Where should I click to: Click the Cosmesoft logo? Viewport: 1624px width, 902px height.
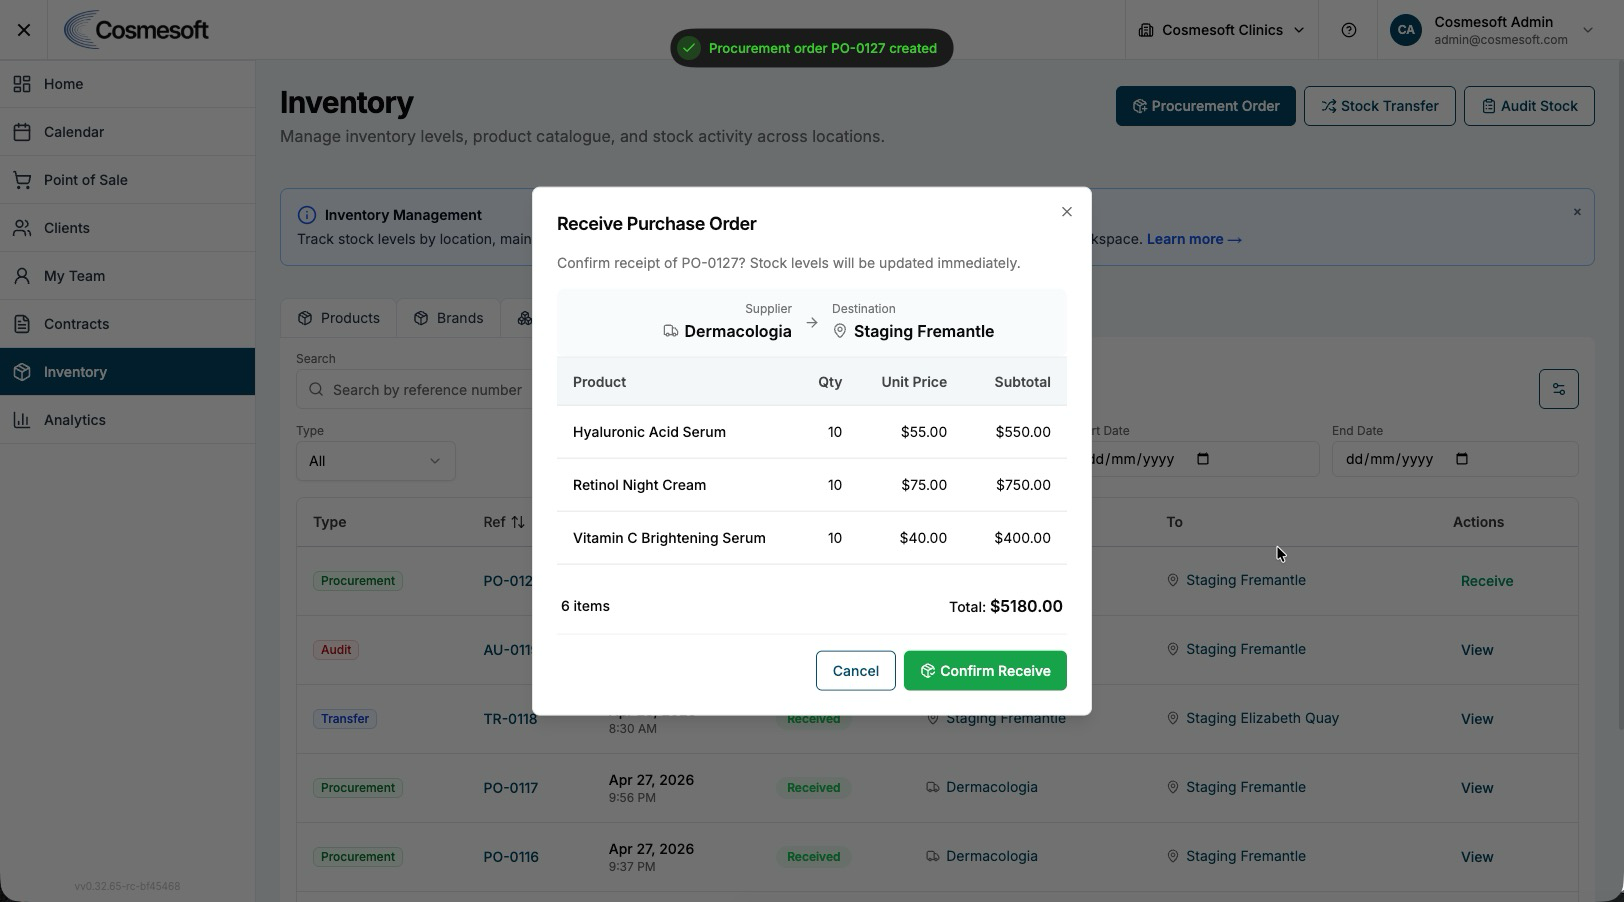pos(136,30)
